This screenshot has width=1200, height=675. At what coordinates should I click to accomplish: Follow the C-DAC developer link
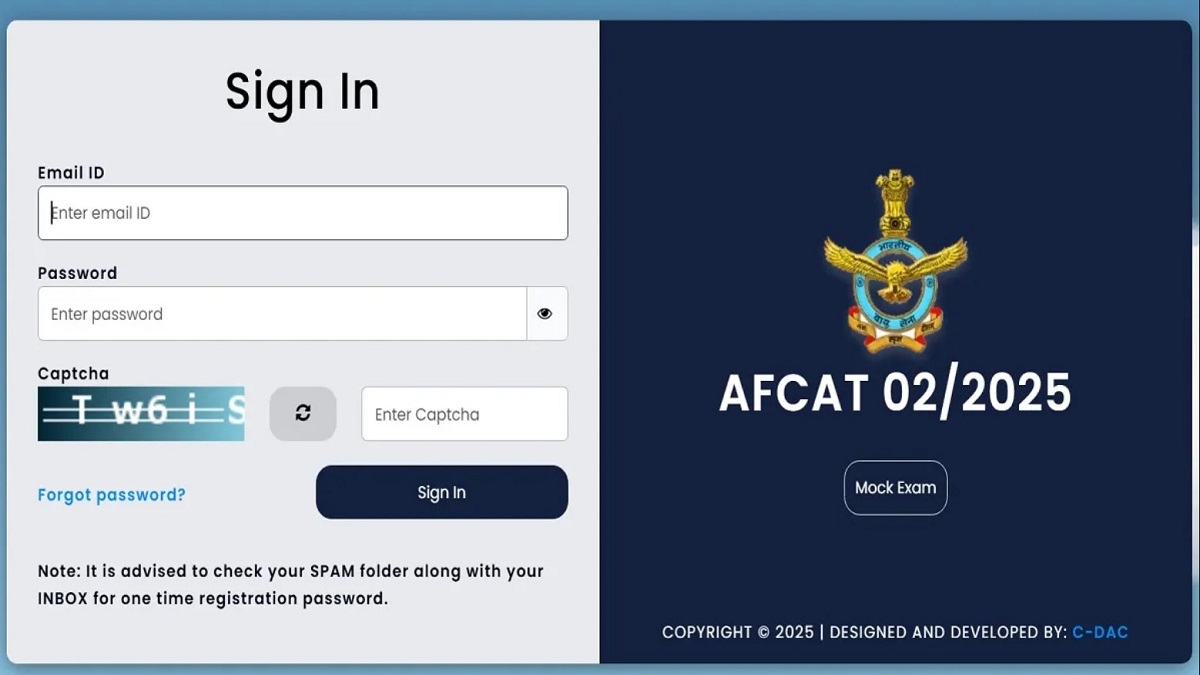click(1100, 632)
